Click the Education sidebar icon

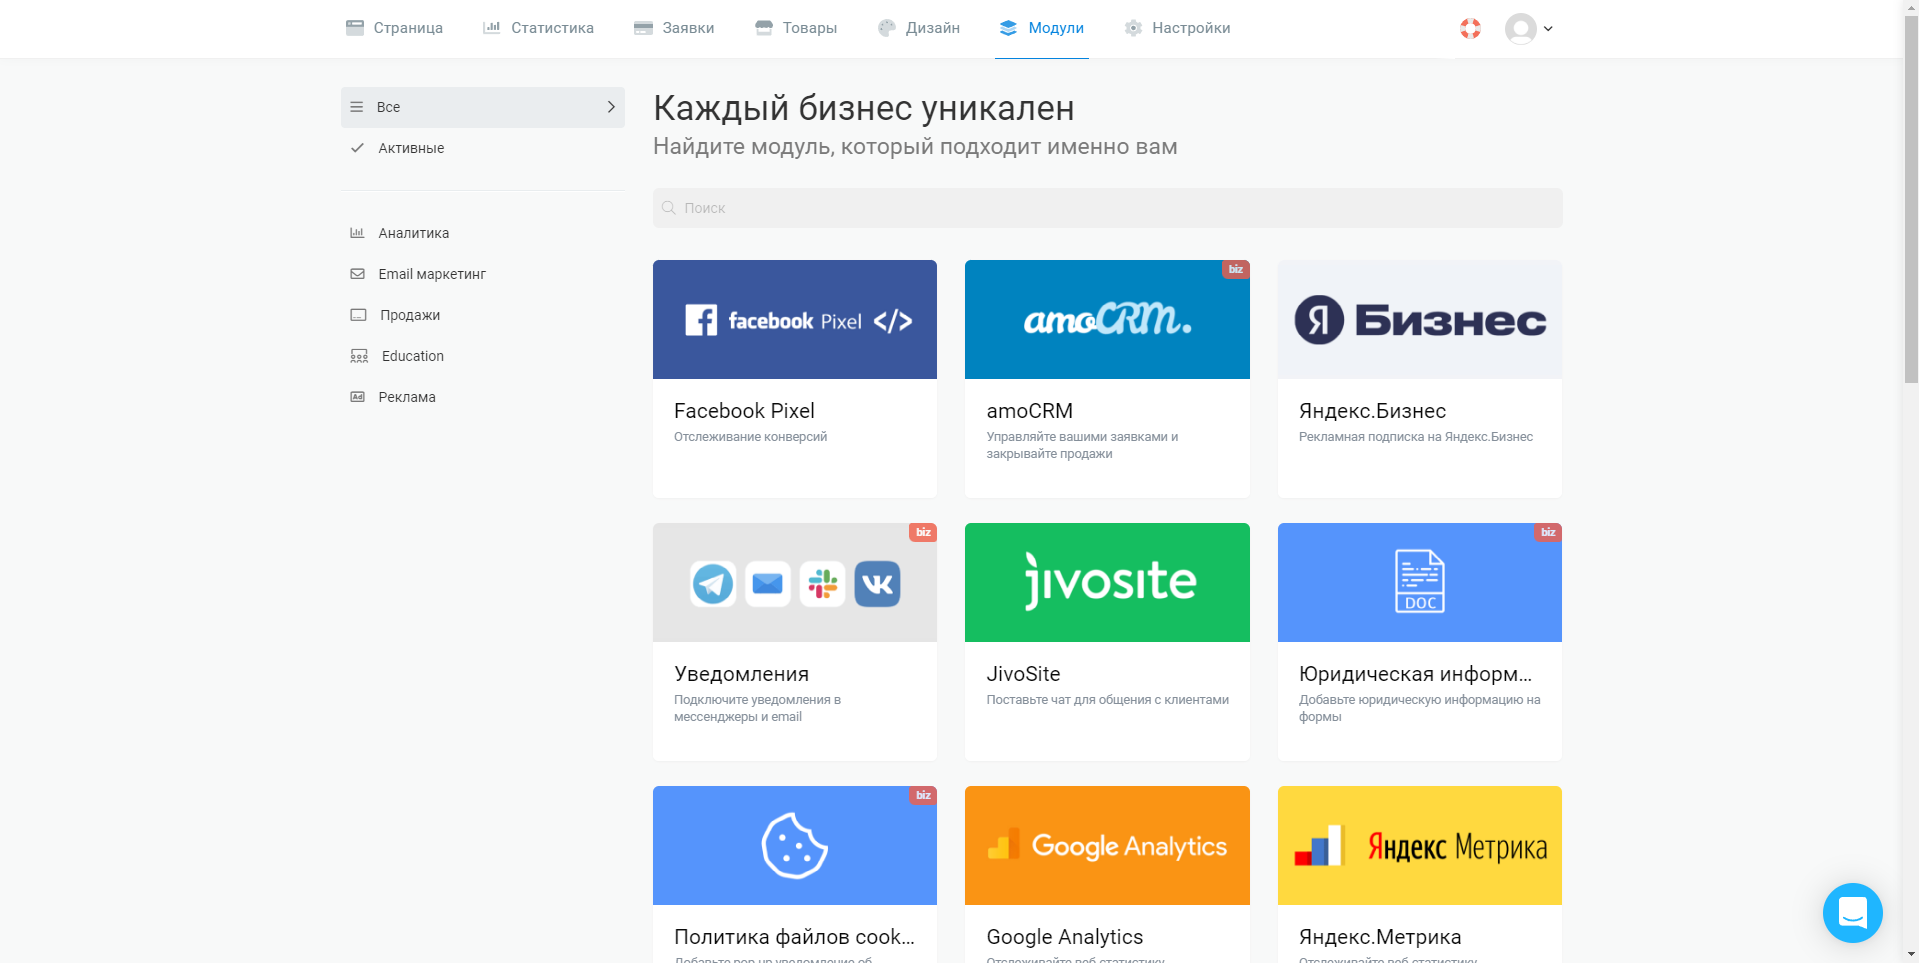359,356
